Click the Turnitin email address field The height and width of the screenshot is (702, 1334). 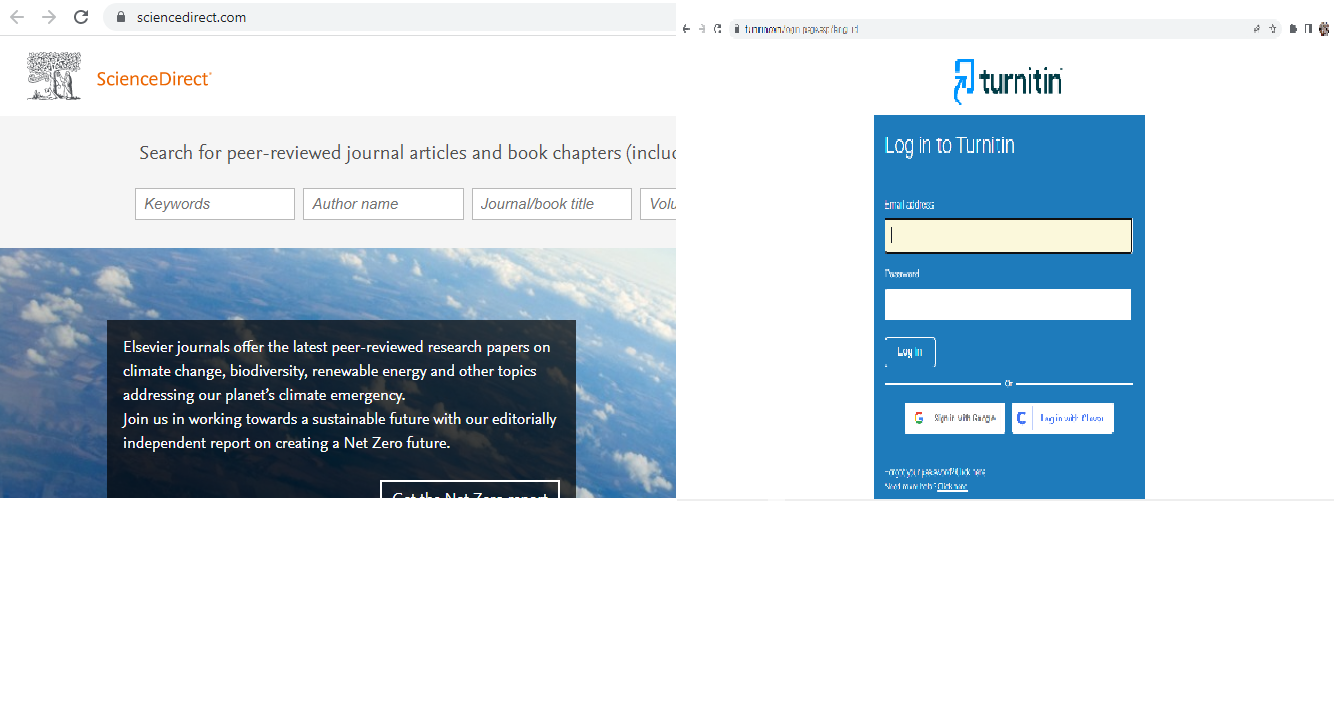pyautogui.click(x=1008, y=236)
